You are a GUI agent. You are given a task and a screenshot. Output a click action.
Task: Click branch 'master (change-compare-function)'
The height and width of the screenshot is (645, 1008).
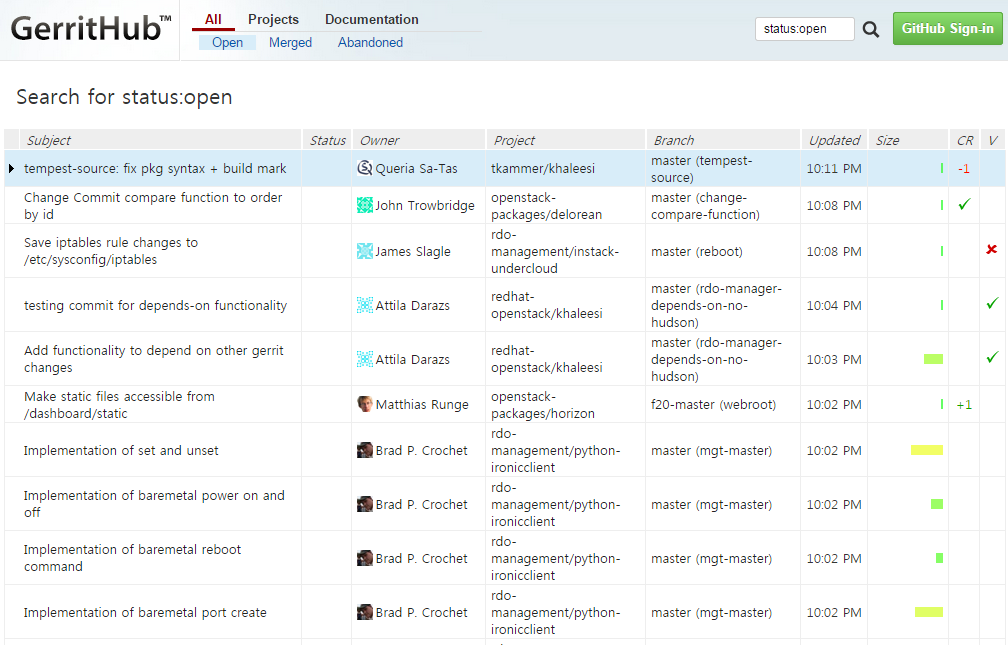tap(705, 206)
